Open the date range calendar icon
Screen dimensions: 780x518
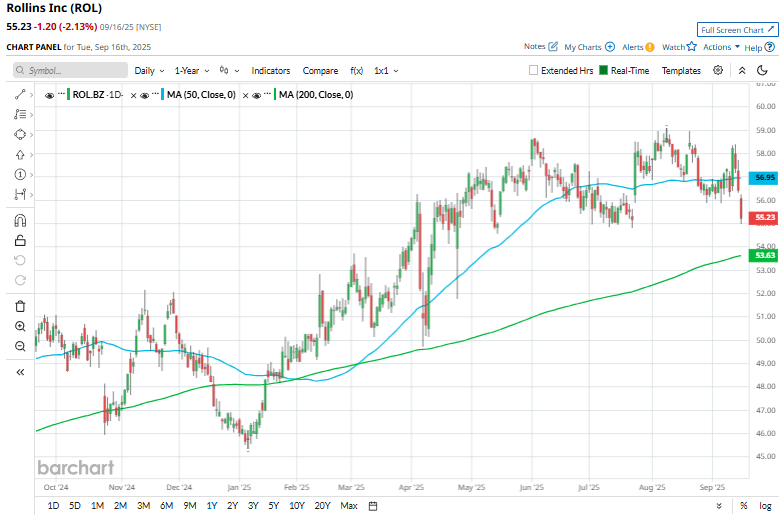(373, 506)
